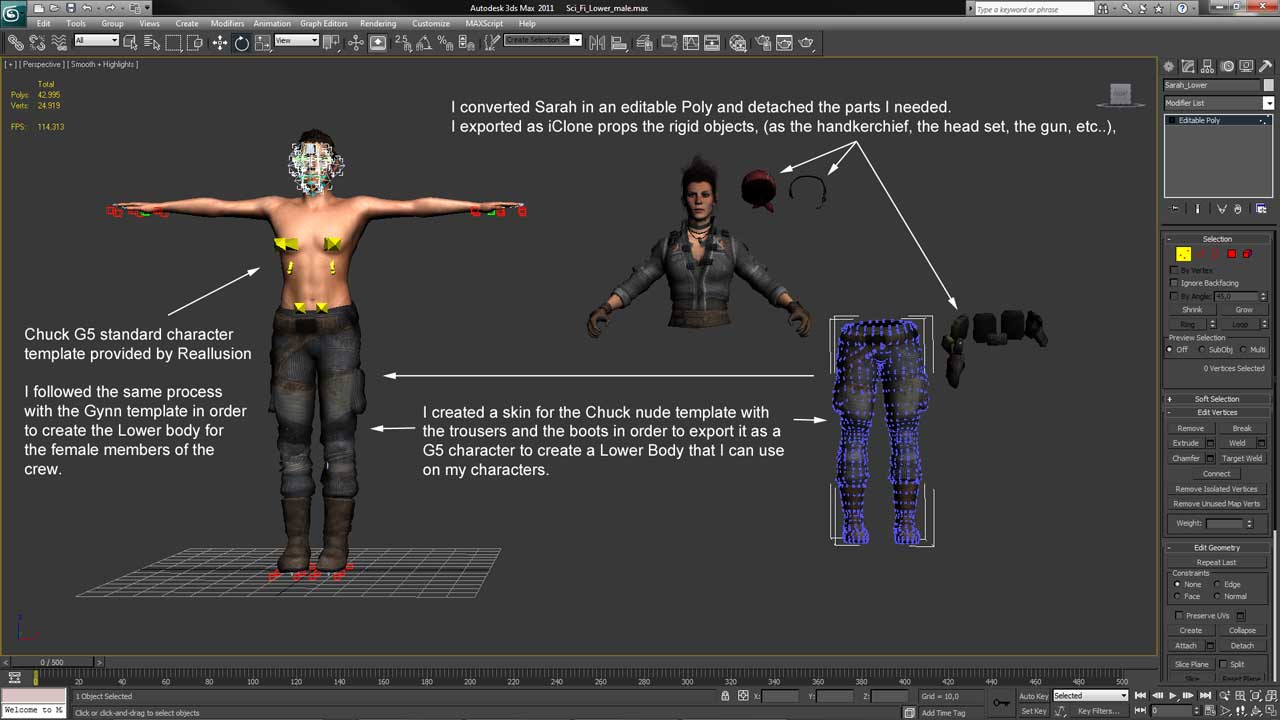Select Element sub-object level icon
The image size is (1280, 720).
[1248, 254]
